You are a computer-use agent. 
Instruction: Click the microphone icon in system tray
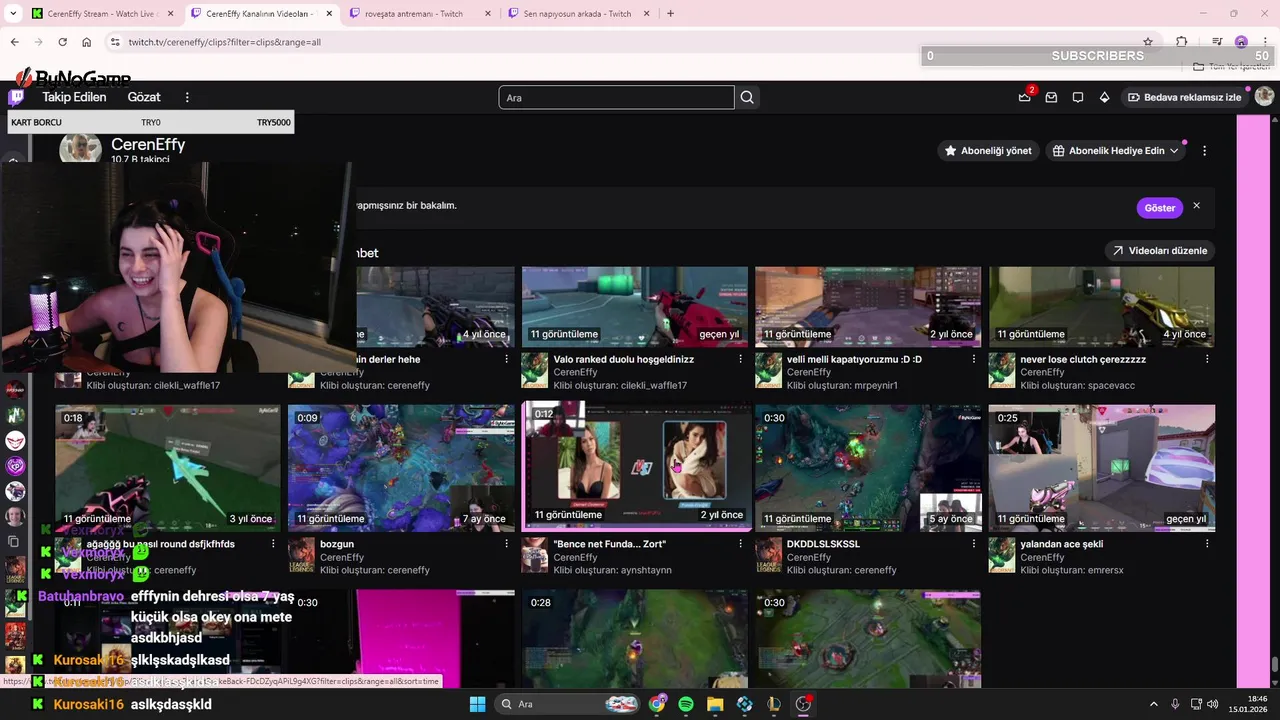[1175, 704]
